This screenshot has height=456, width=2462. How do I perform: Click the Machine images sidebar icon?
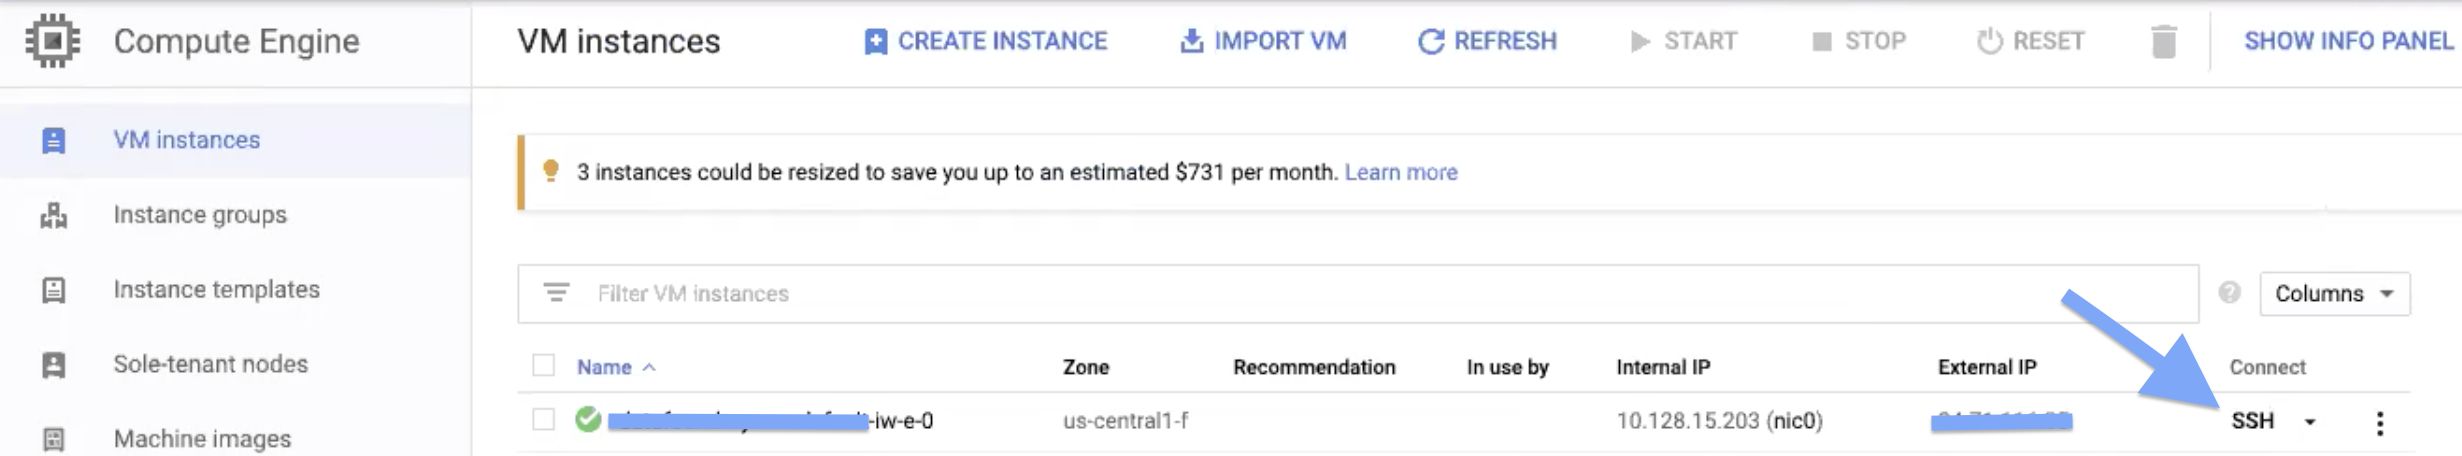point(53,439)
